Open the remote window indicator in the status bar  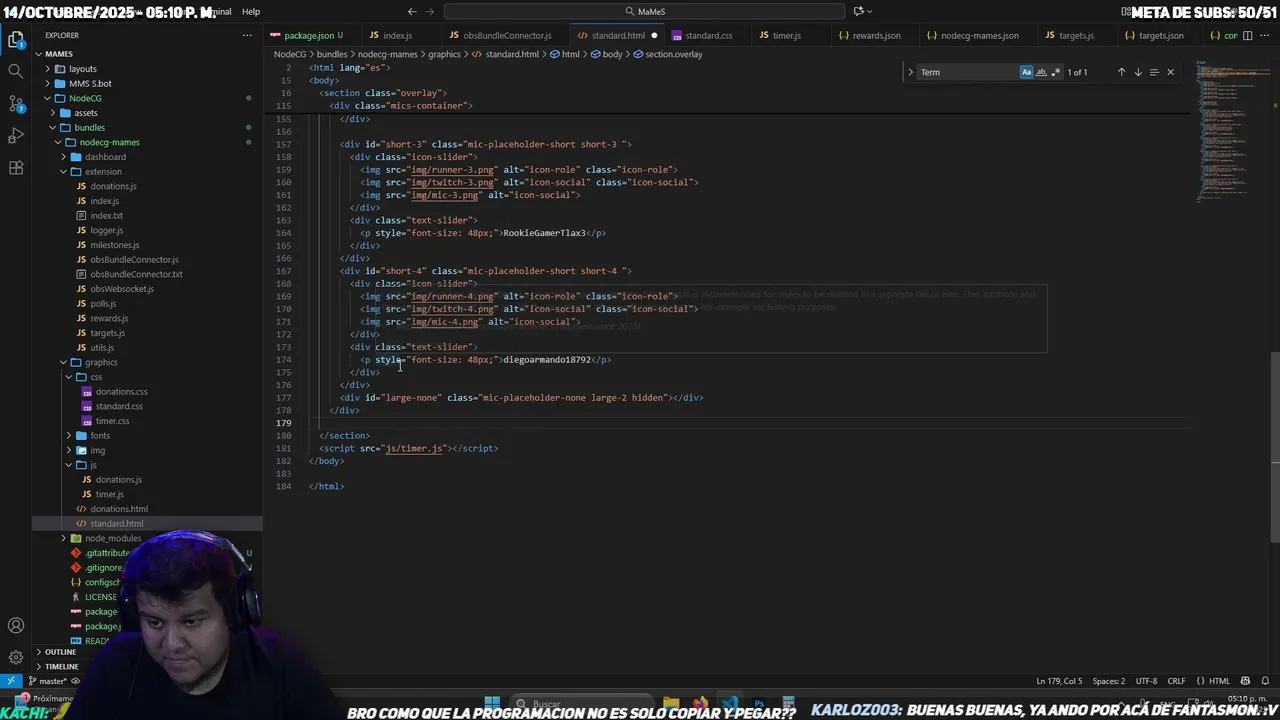point(11,681)
